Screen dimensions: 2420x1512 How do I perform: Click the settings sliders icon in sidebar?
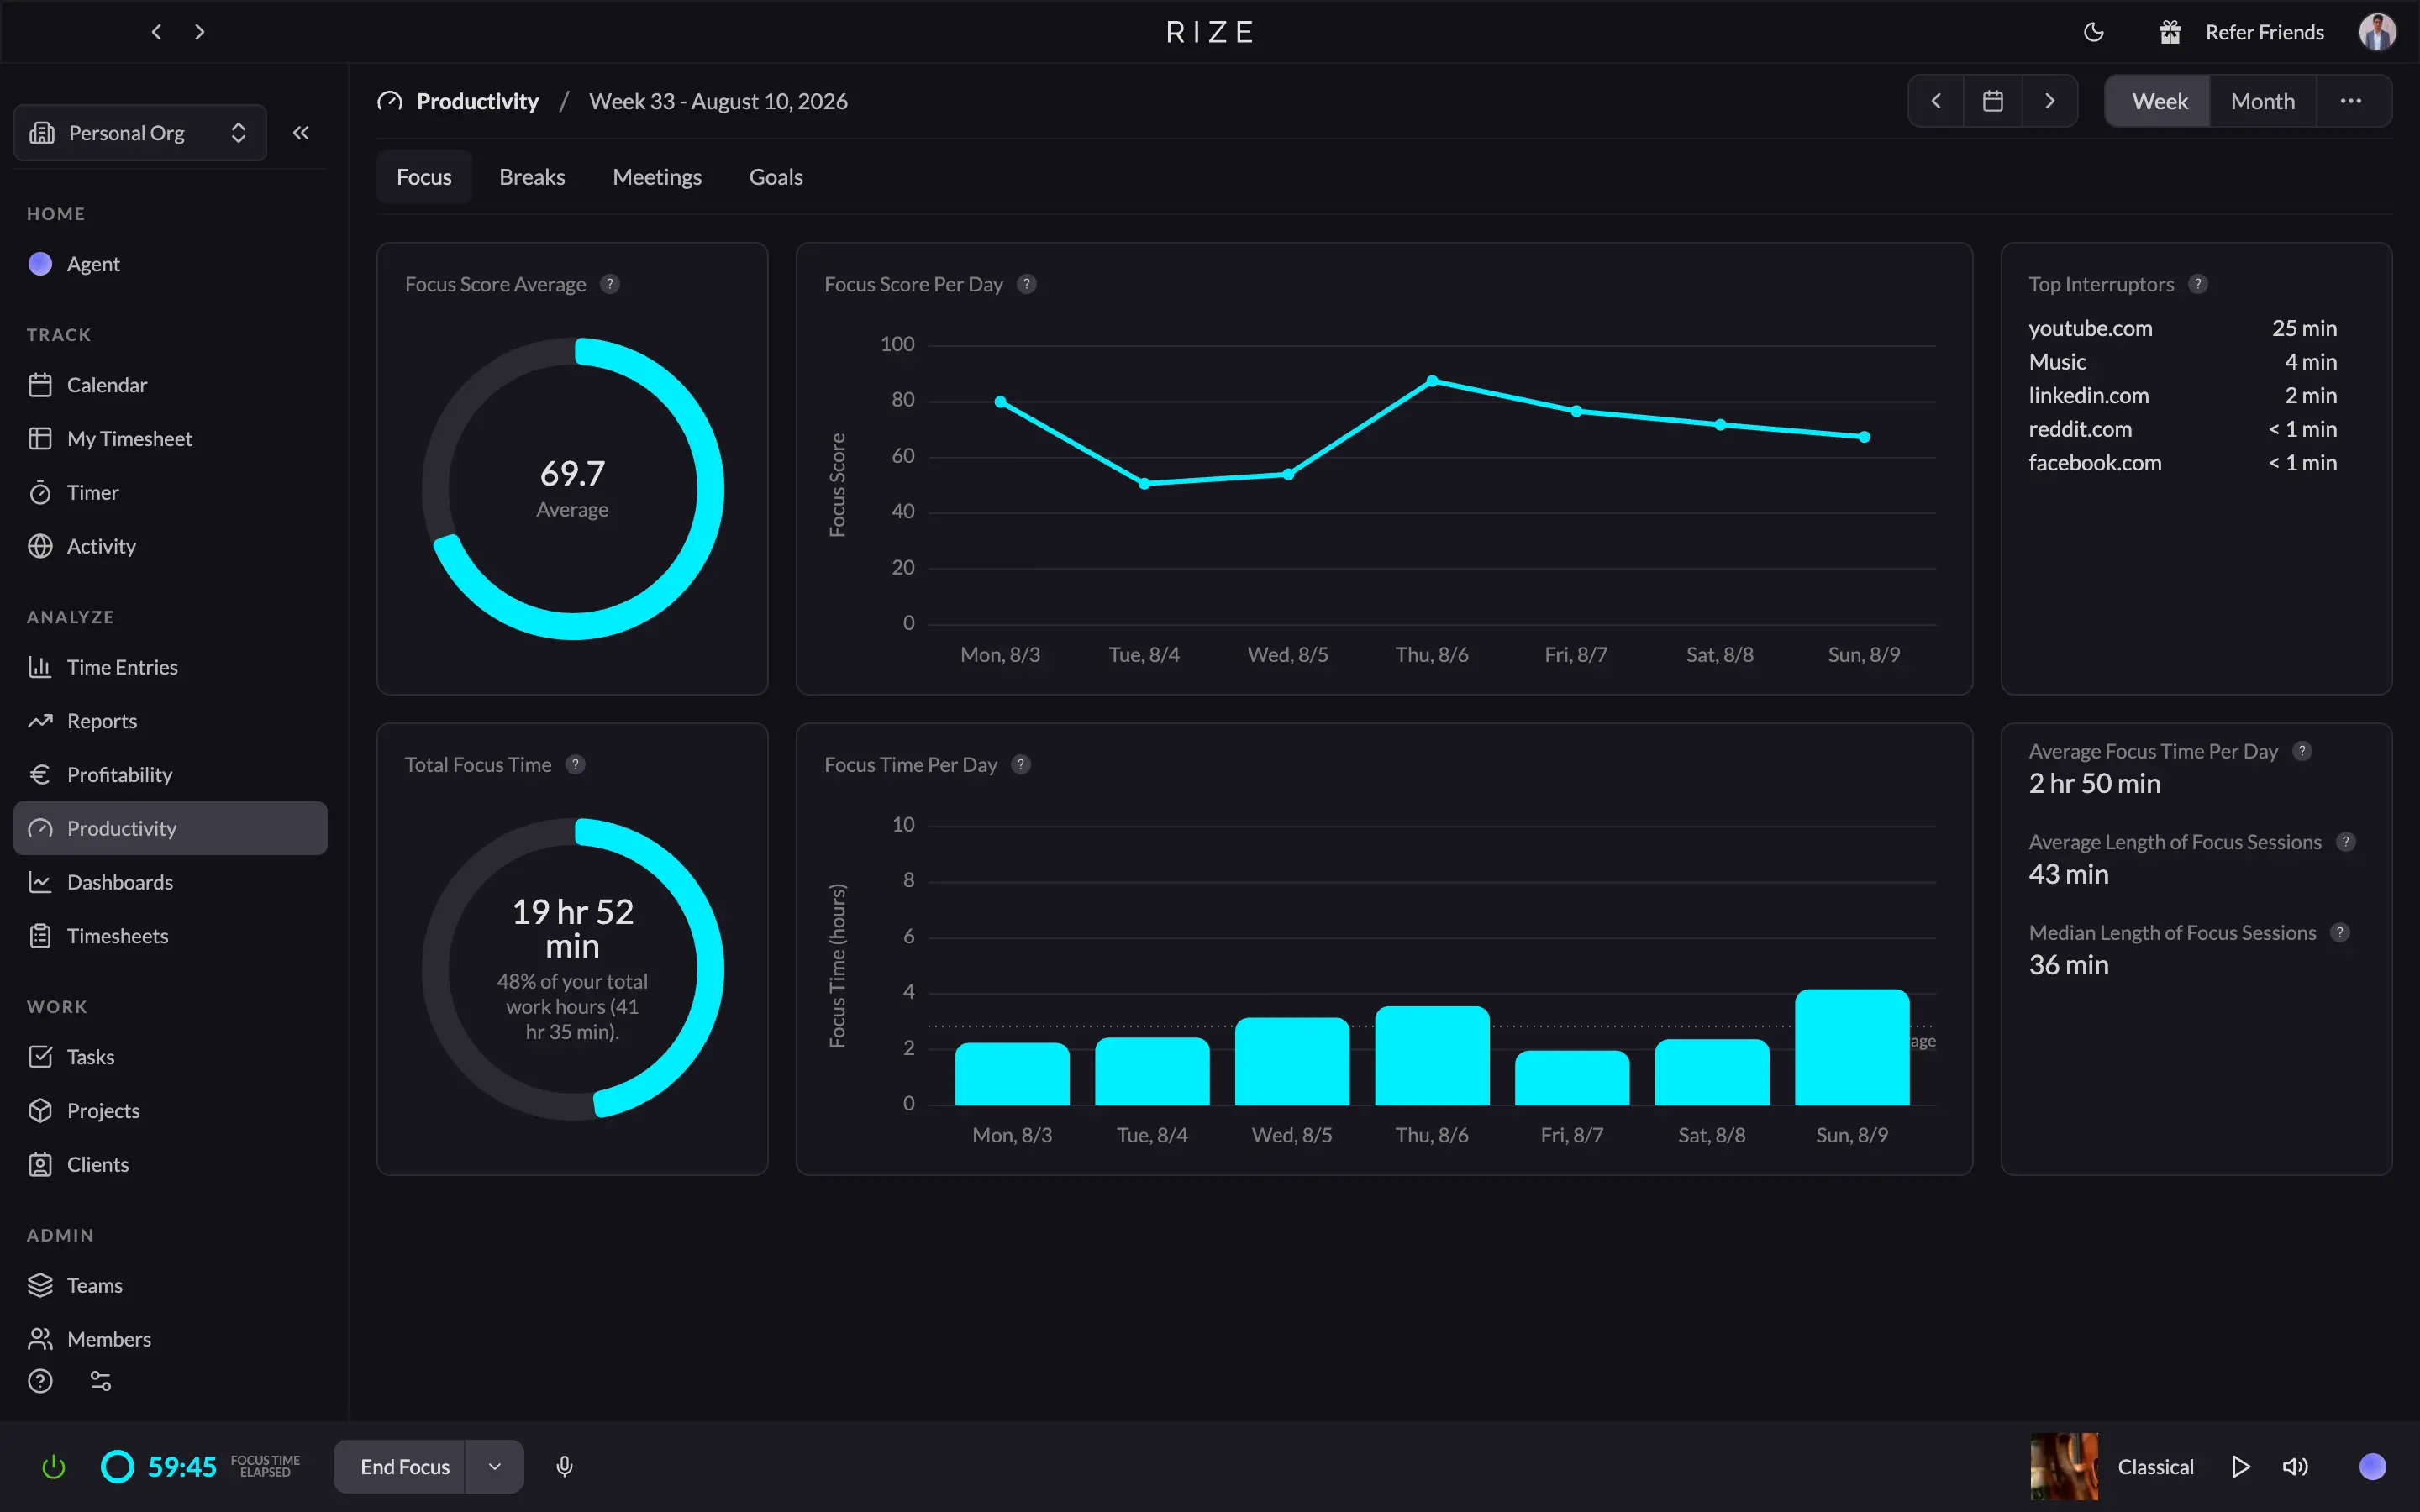click(x=101, y=1381)
